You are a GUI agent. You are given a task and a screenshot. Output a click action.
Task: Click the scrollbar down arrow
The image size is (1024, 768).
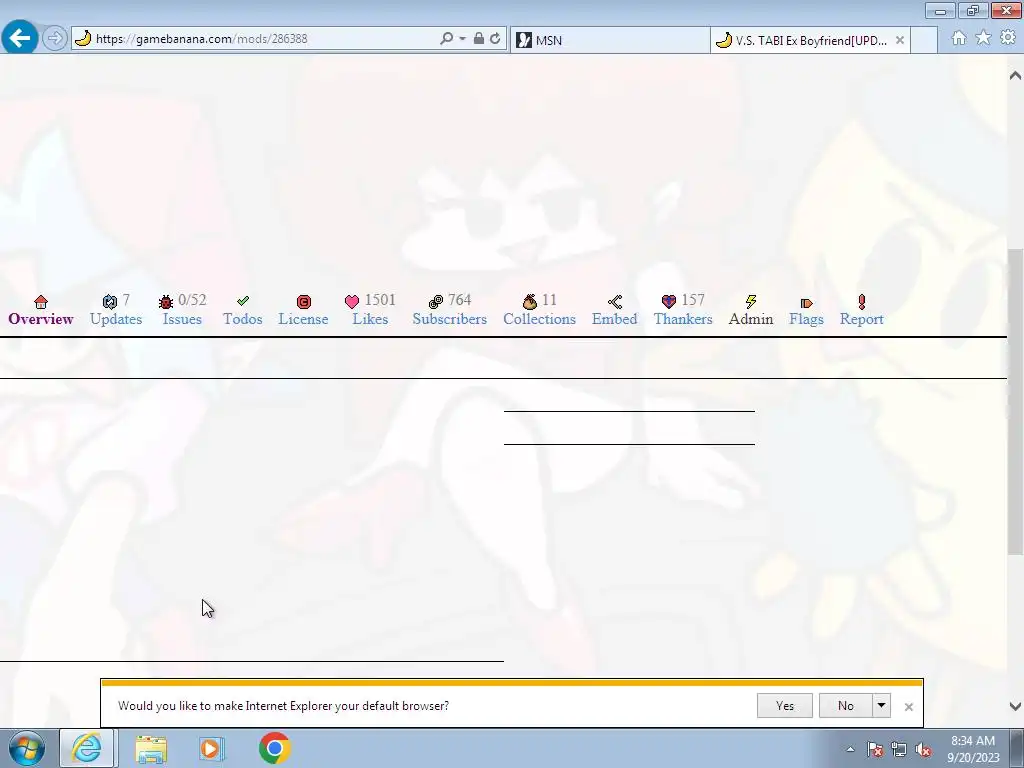click(x=1015, y=706)
